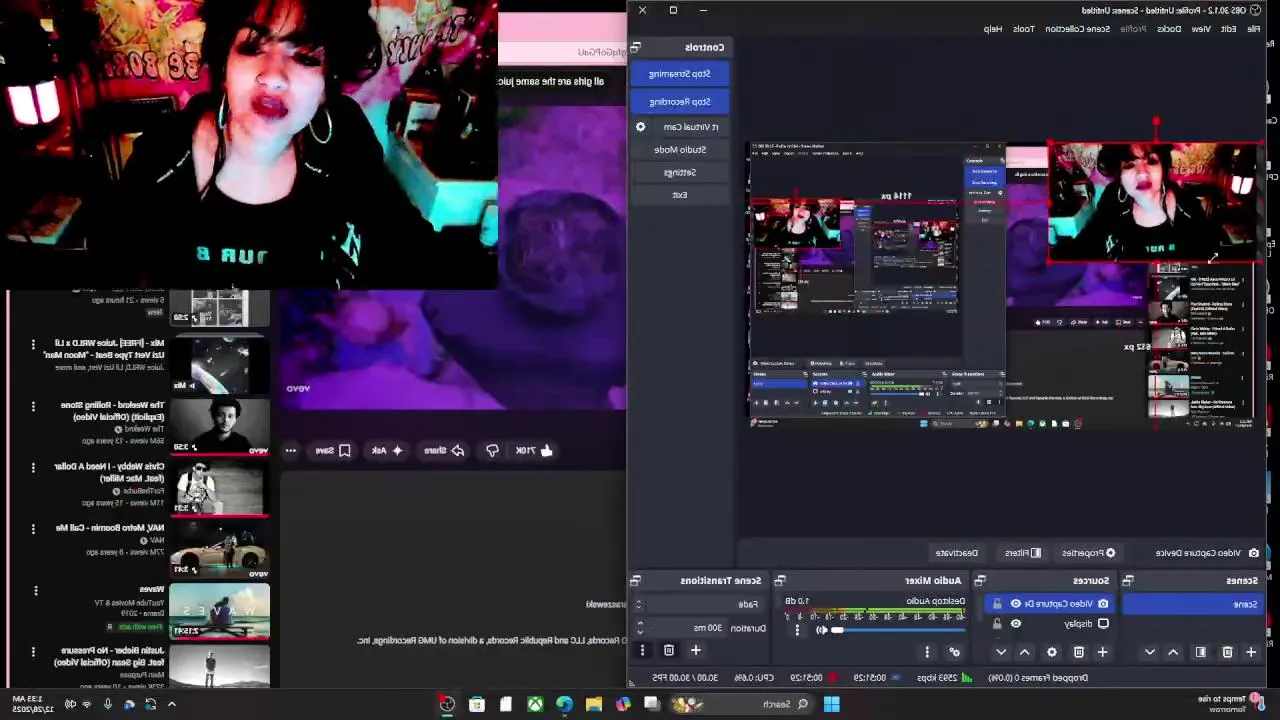The height and width of the screenshot is (720, 1280).
Task: Click Deactivate button on source toolbar
Action: pos(957,553)
